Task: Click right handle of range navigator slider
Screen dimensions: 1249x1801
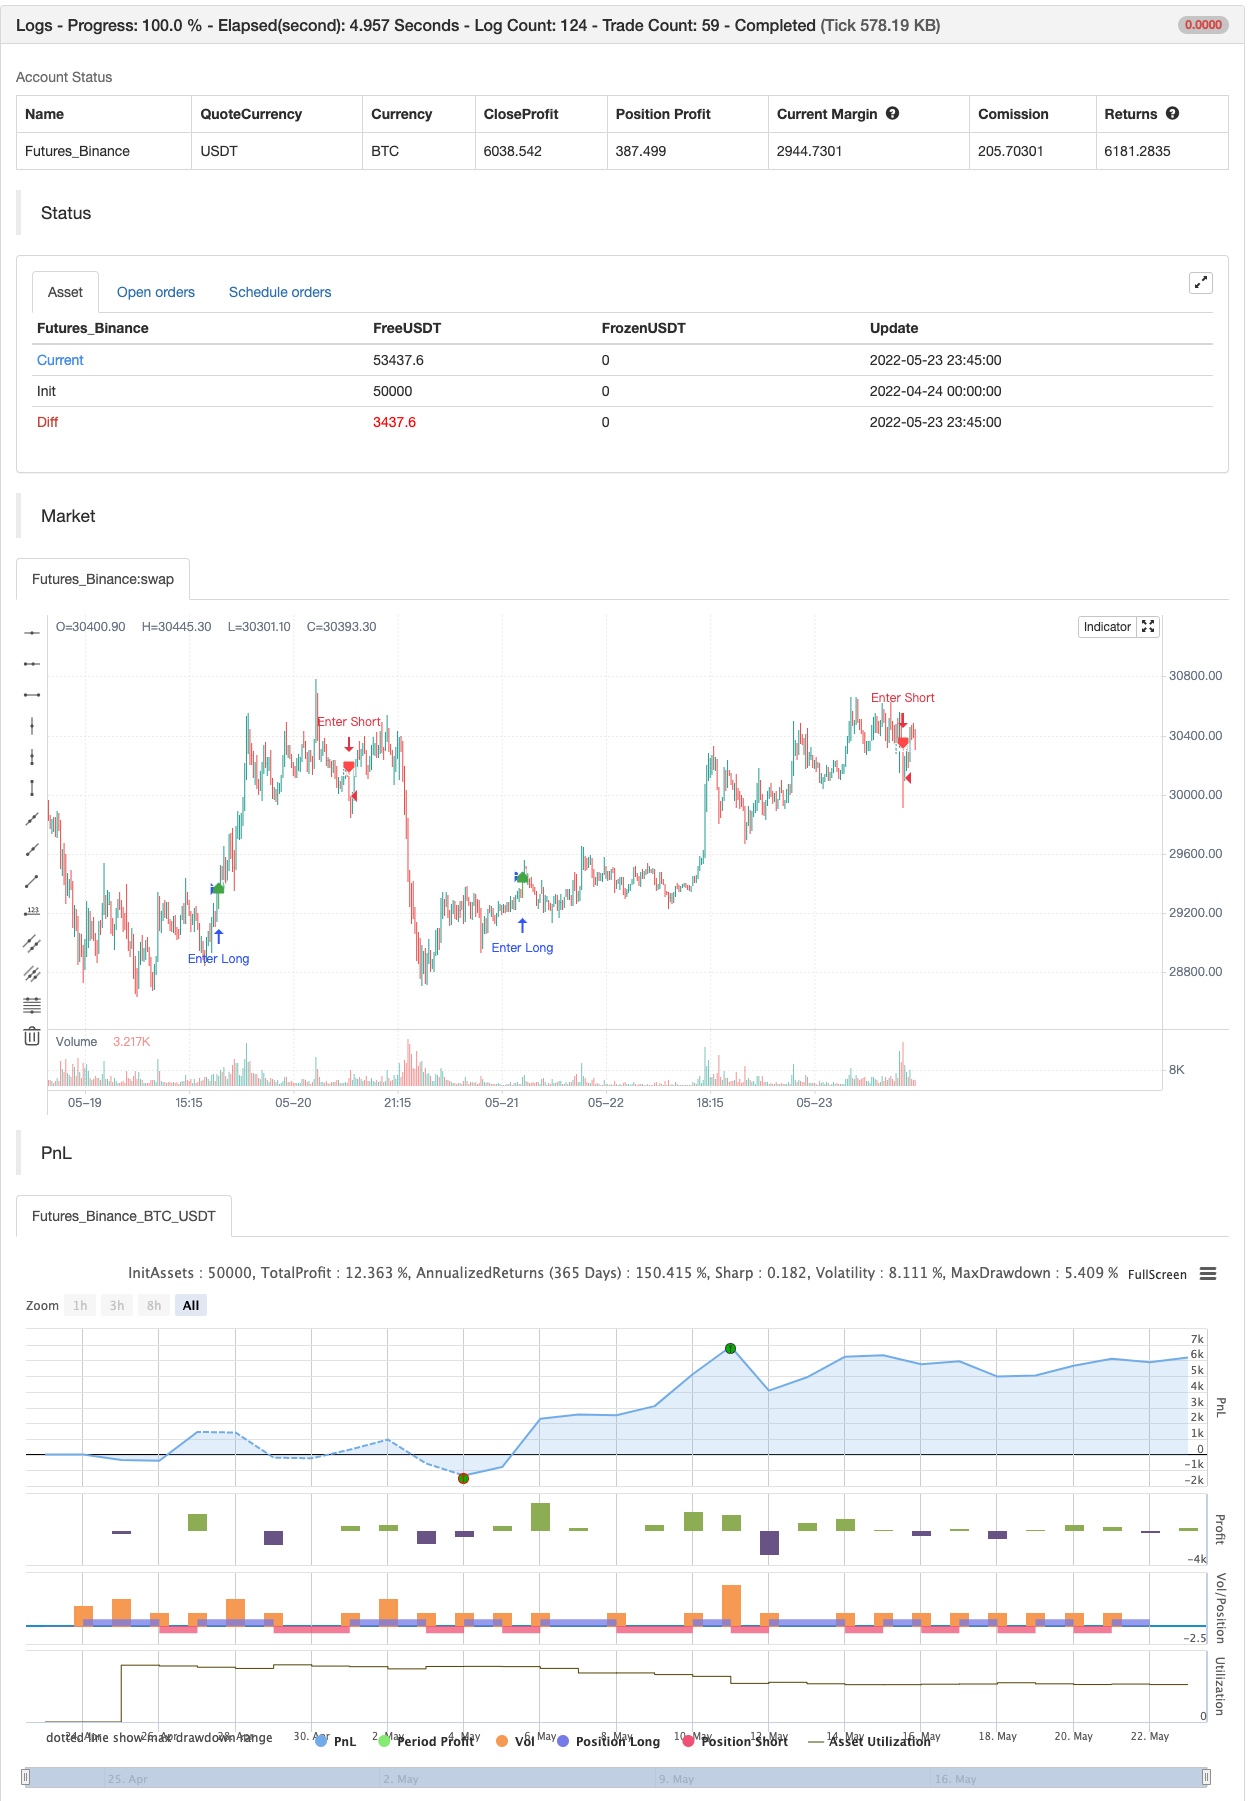Action: tap(1206, 1777)
